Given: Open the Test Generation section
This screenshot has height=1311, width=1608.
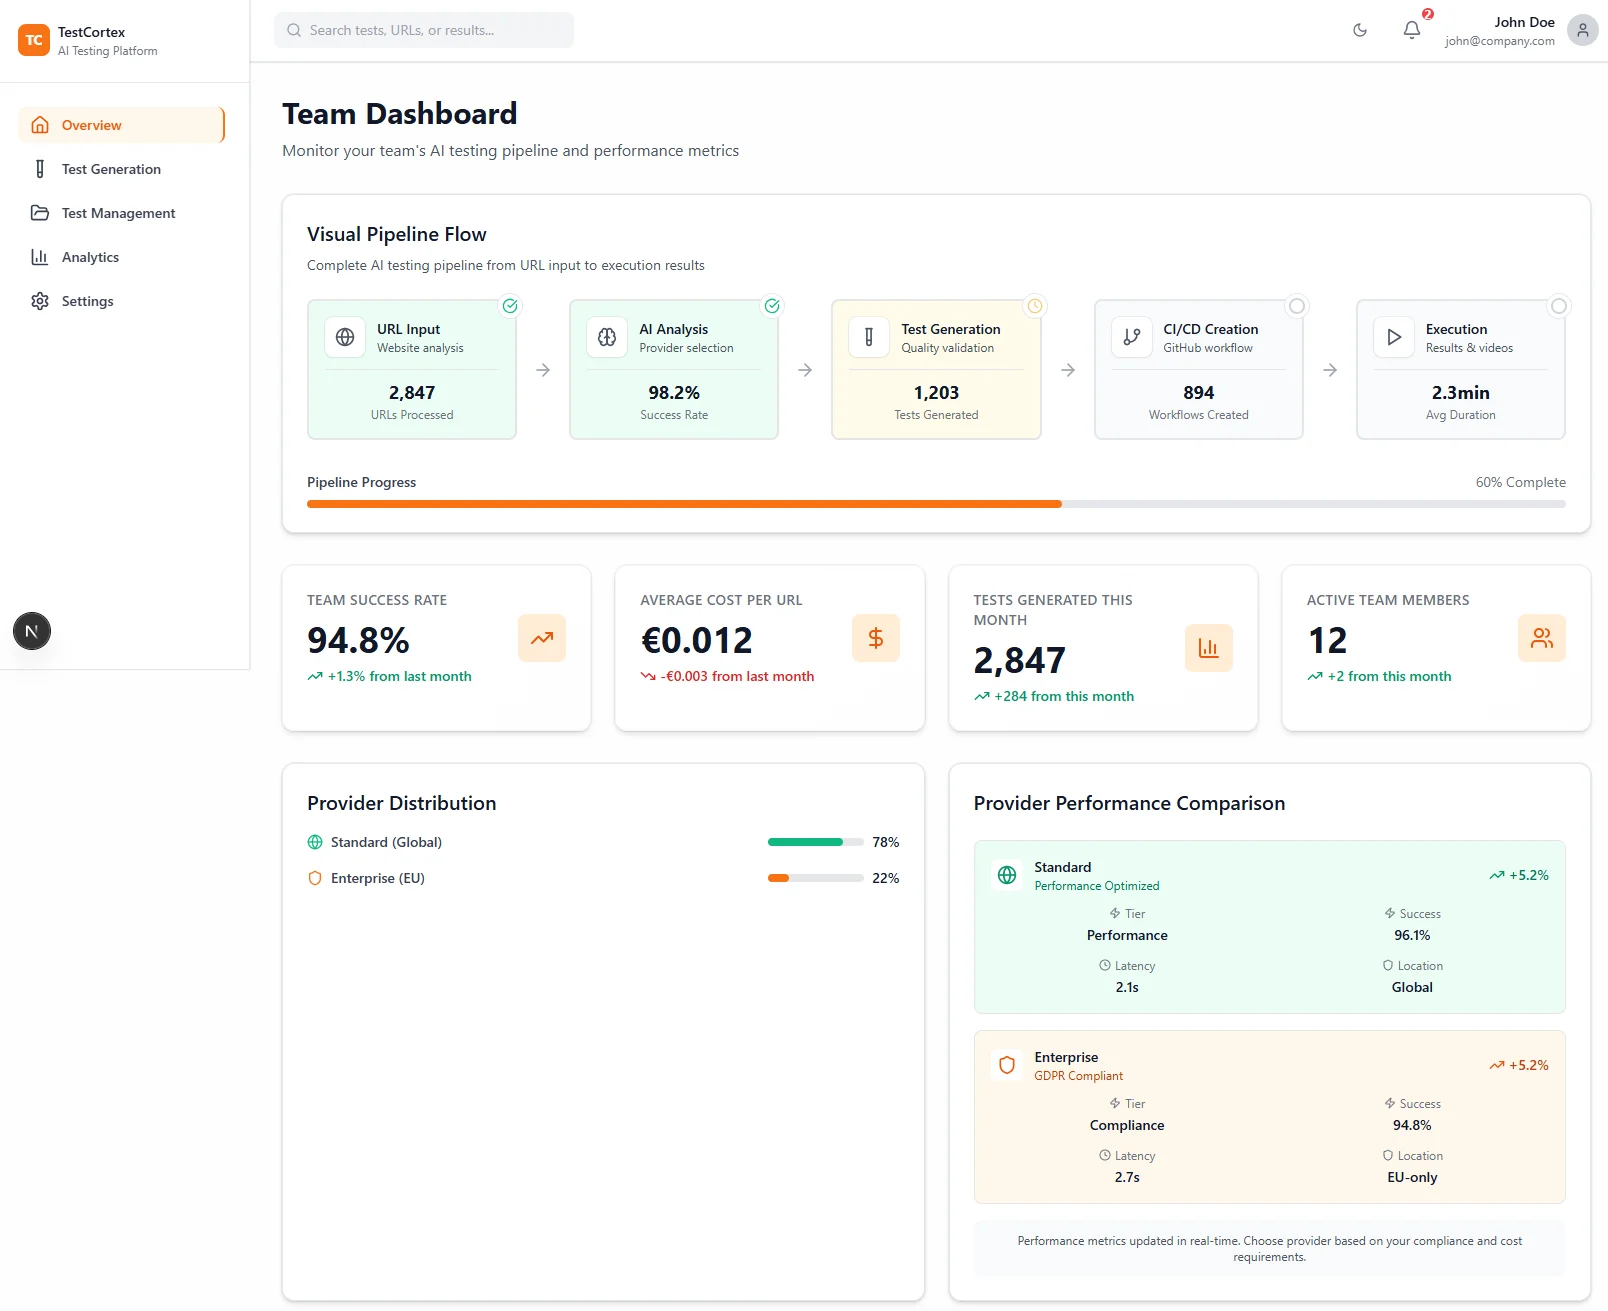Looking at the screenshot, I should [111, 169].
